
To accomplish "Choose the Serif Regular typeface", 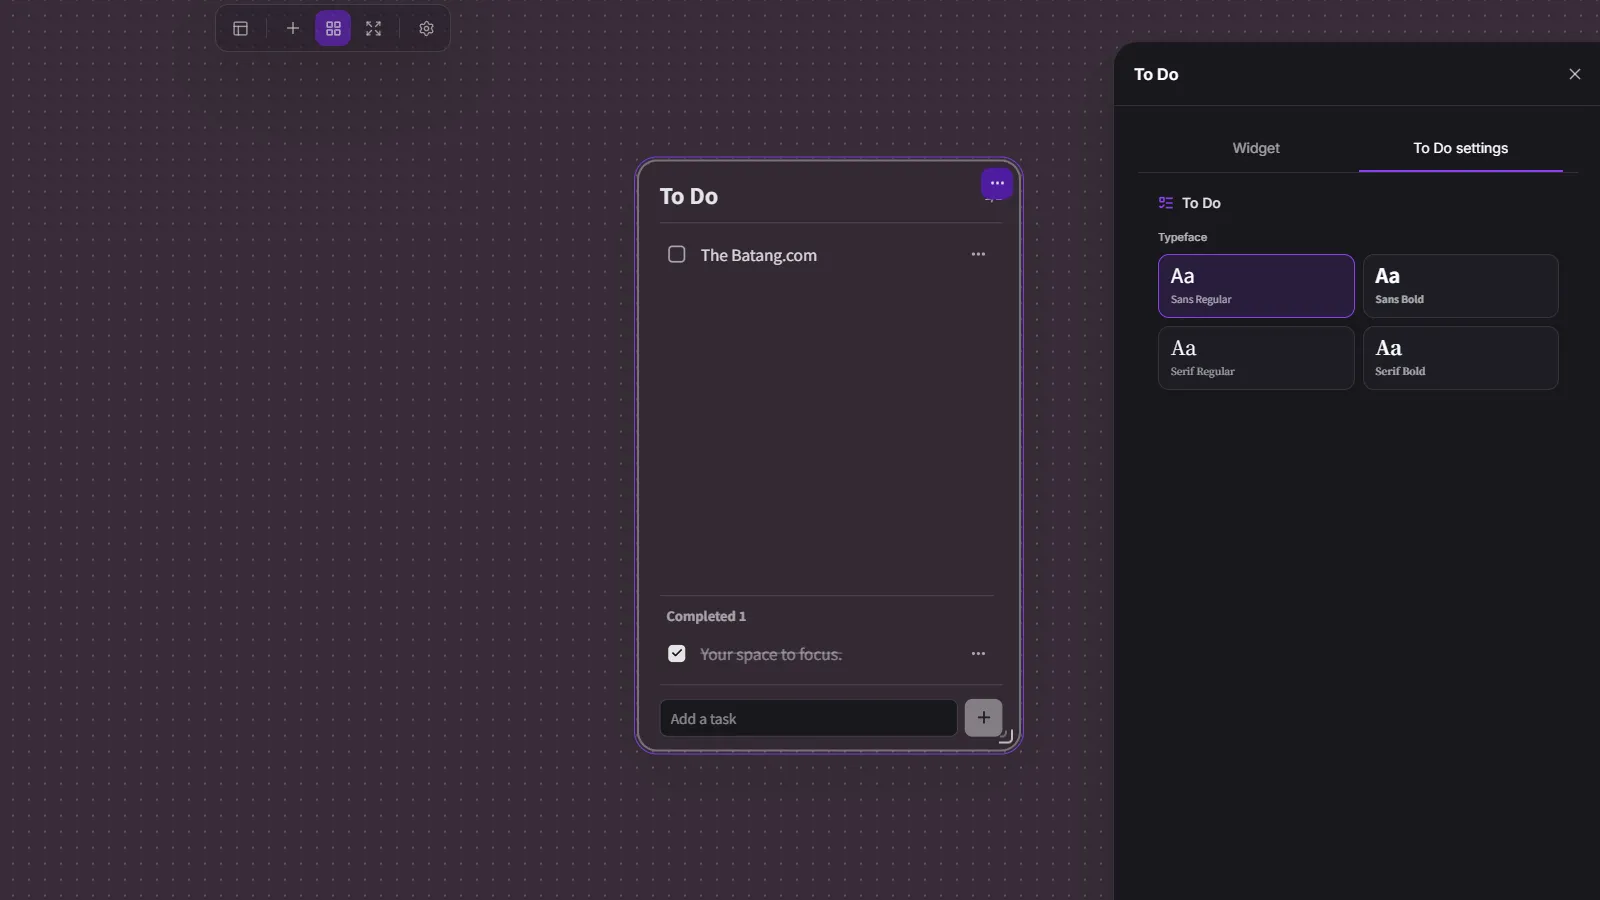I will point(1256,358).
